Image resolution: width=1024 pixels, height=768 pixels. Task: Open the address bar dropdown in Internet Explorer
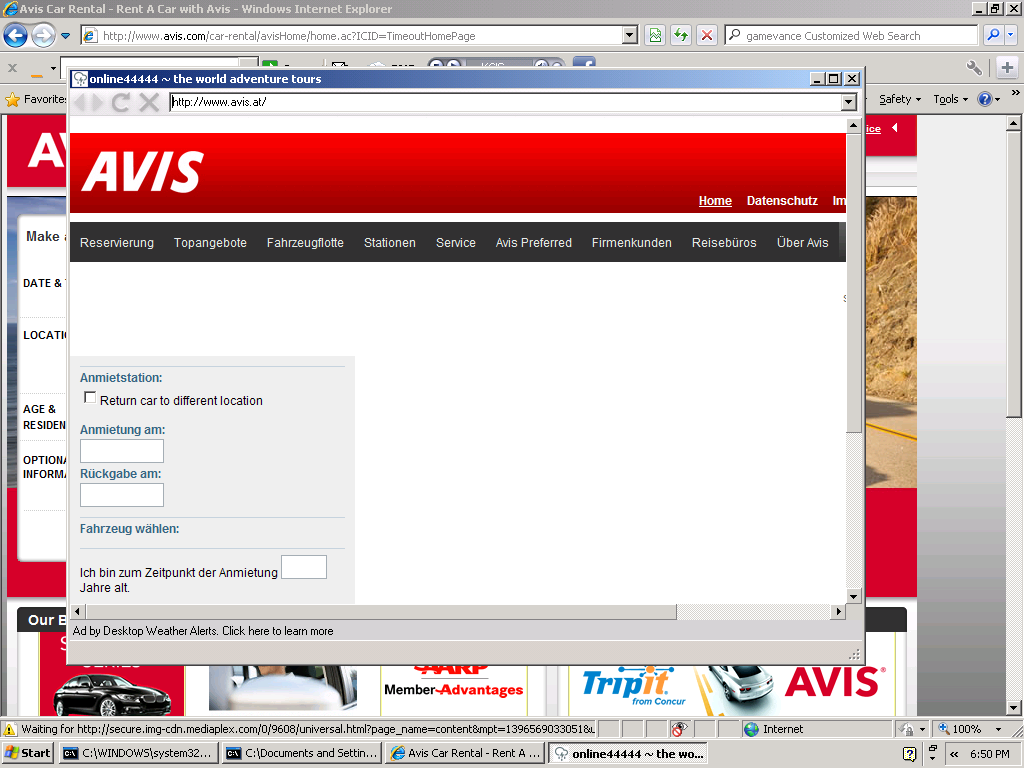[x=630, y=35]
